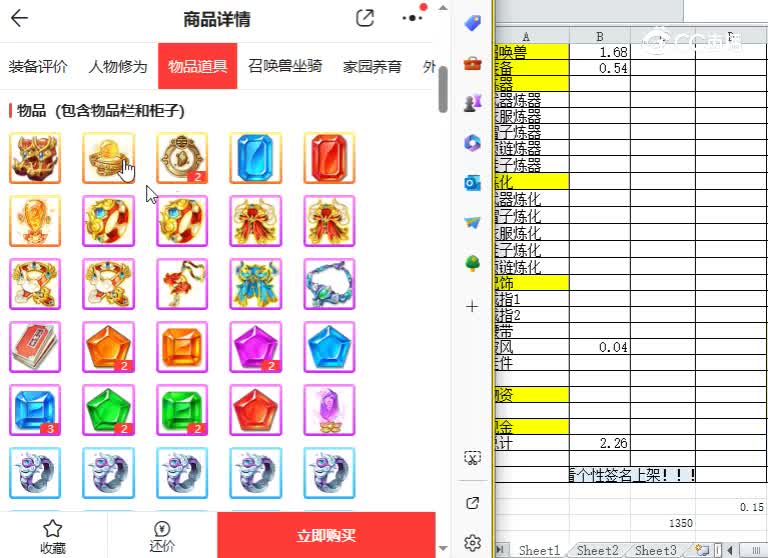This screenshot has height=558, width=768.
Task: Select the purple crystal on lotus item
Action: (329, 410)
